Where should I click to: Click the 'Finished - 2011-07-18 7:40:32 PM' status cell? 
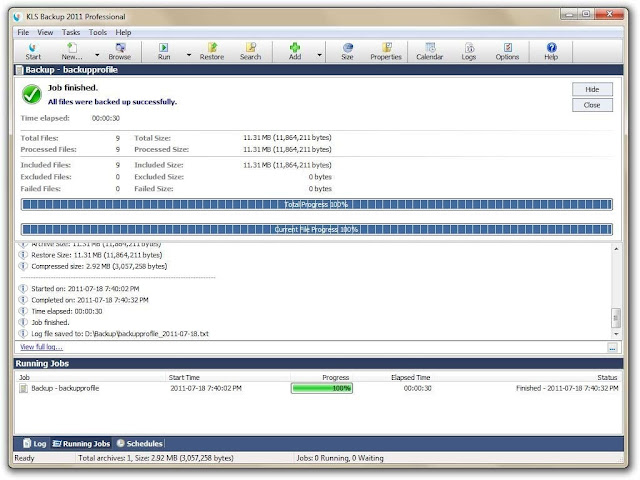tap(567, 388)
